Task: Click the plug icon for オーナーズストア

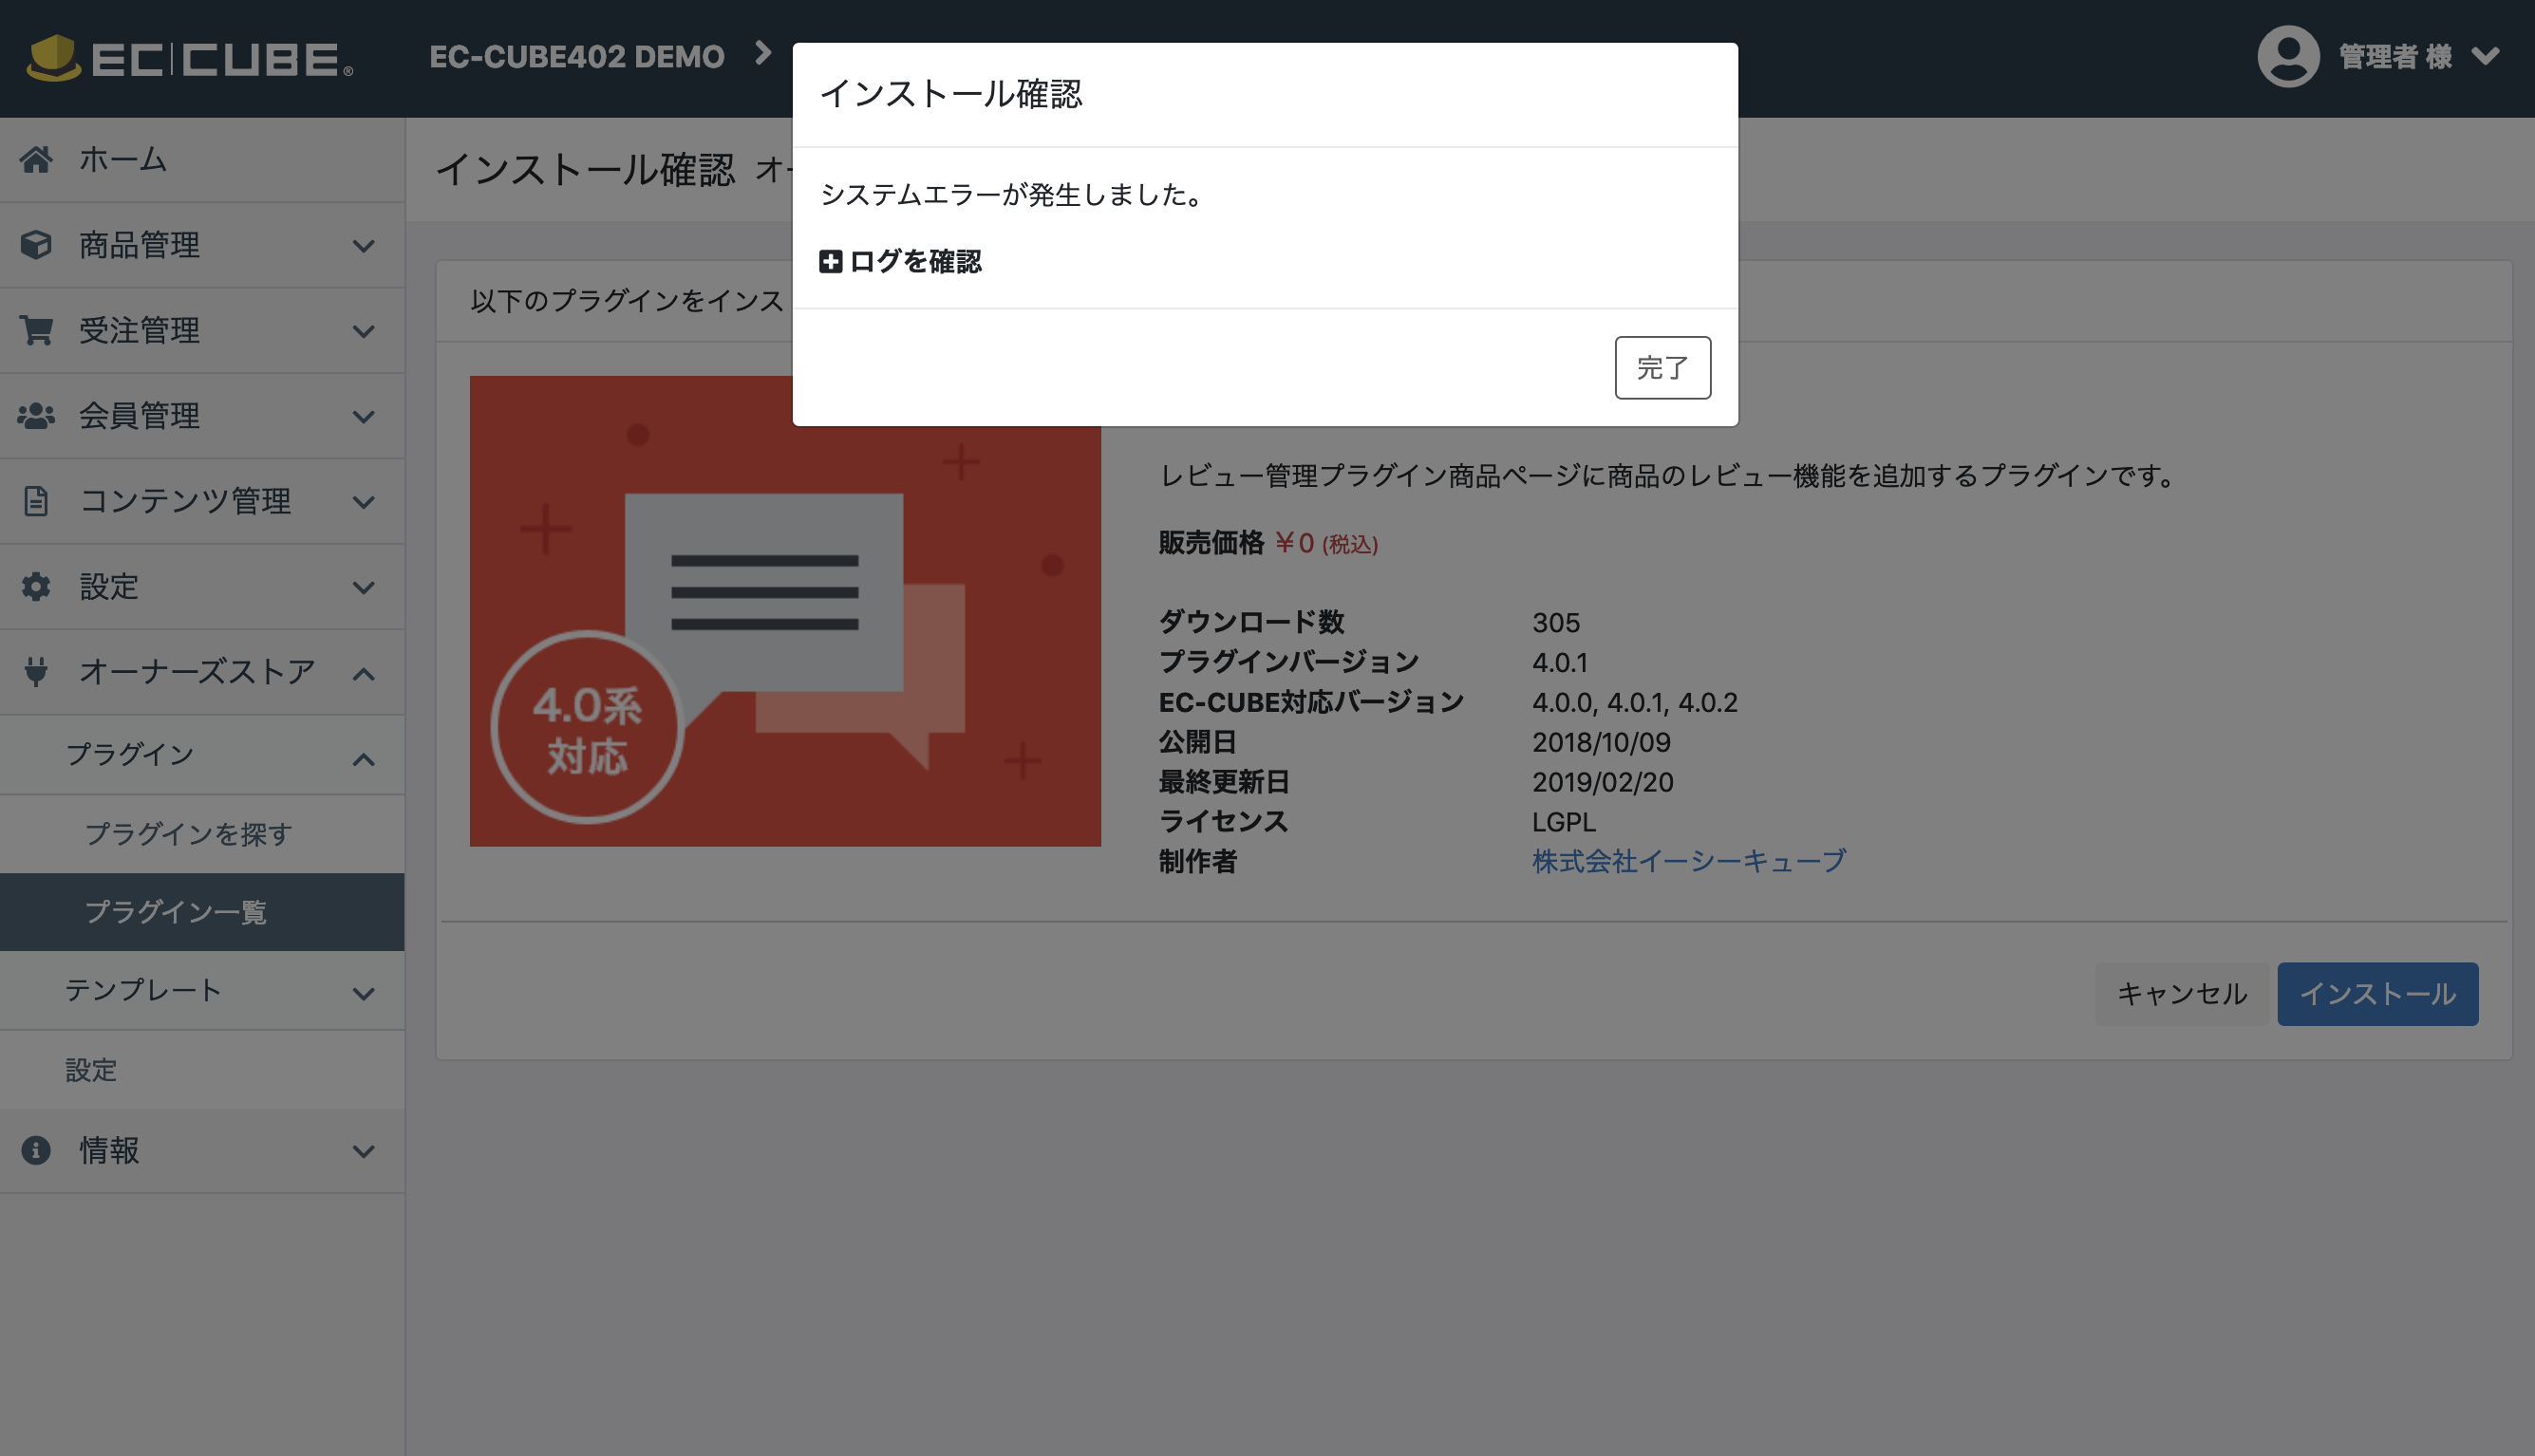Action: click(x=36, y=671)
